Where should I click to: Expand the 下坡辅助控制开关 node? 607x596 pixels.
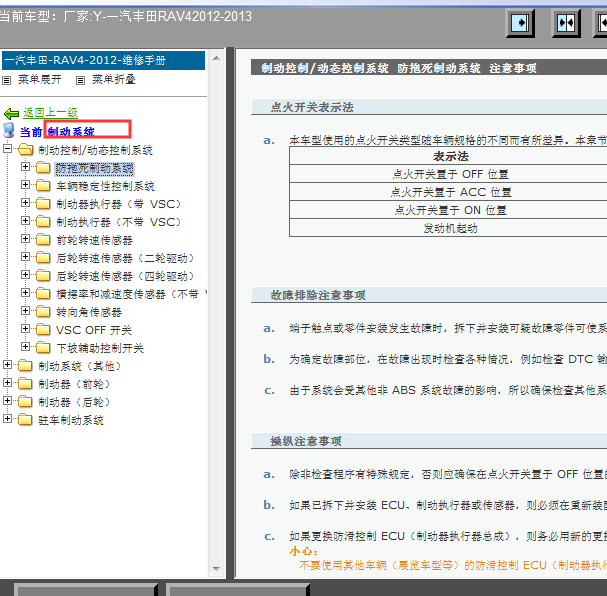pyautogui.click(x=25, y=346)
